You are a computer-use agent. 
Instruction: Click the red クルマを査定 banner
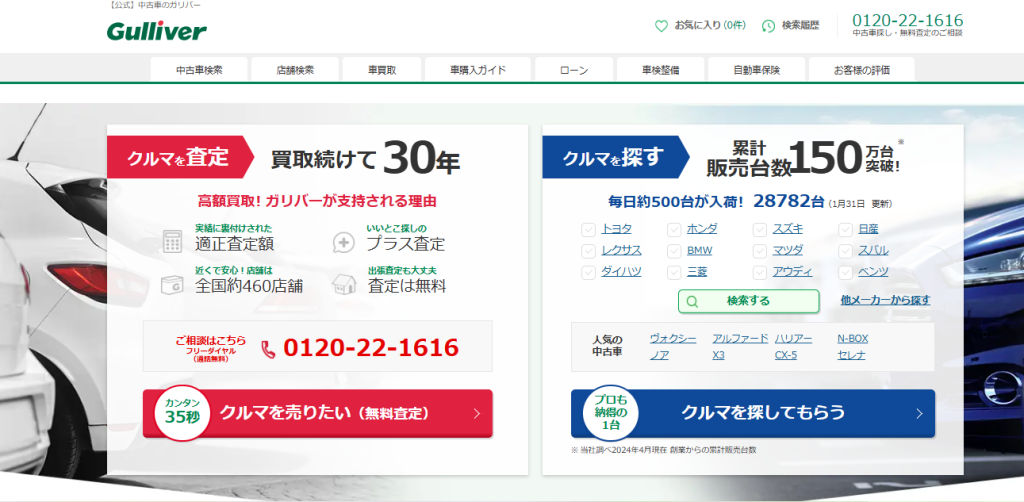tap(180, 157)
